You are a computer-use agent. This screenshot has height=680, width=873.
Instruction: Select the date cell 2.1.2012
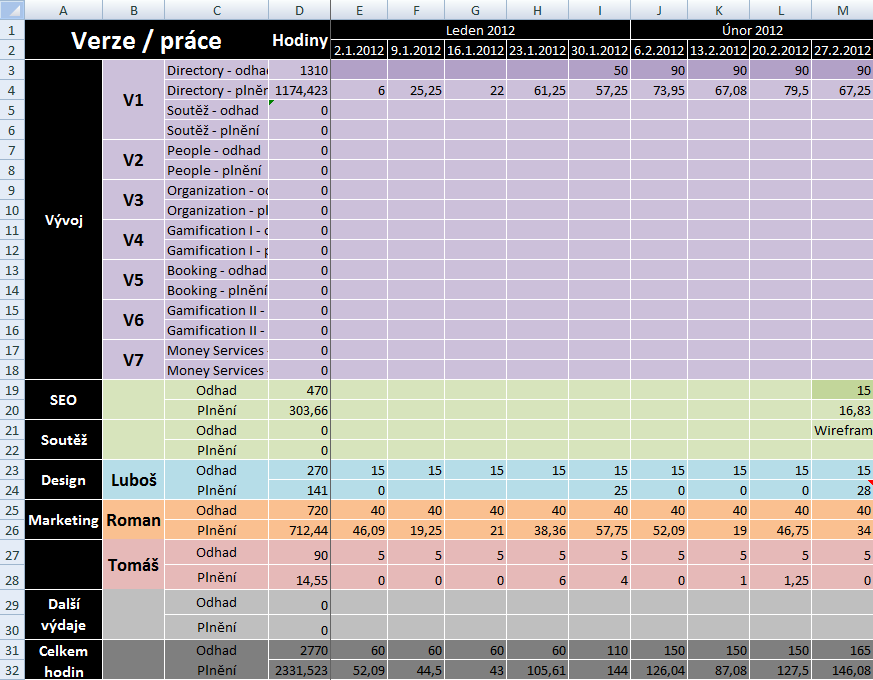pos(359,50)
